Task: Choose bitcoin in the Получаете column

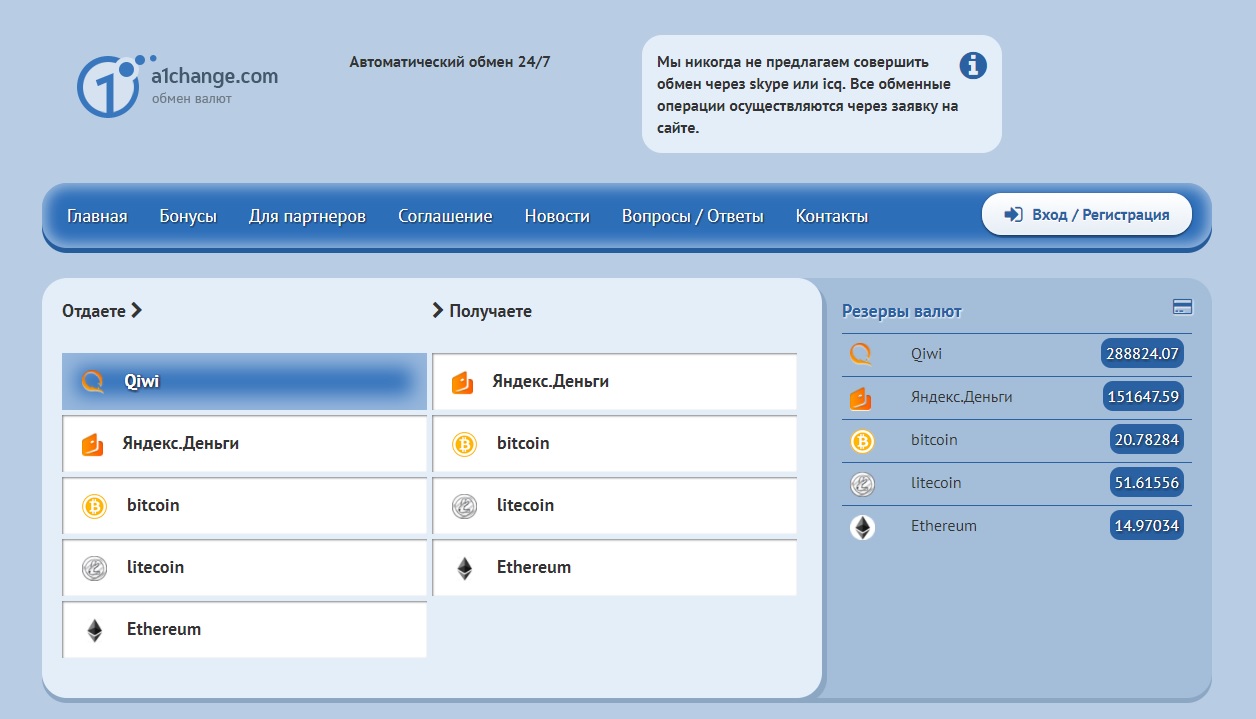Action: 614,444
